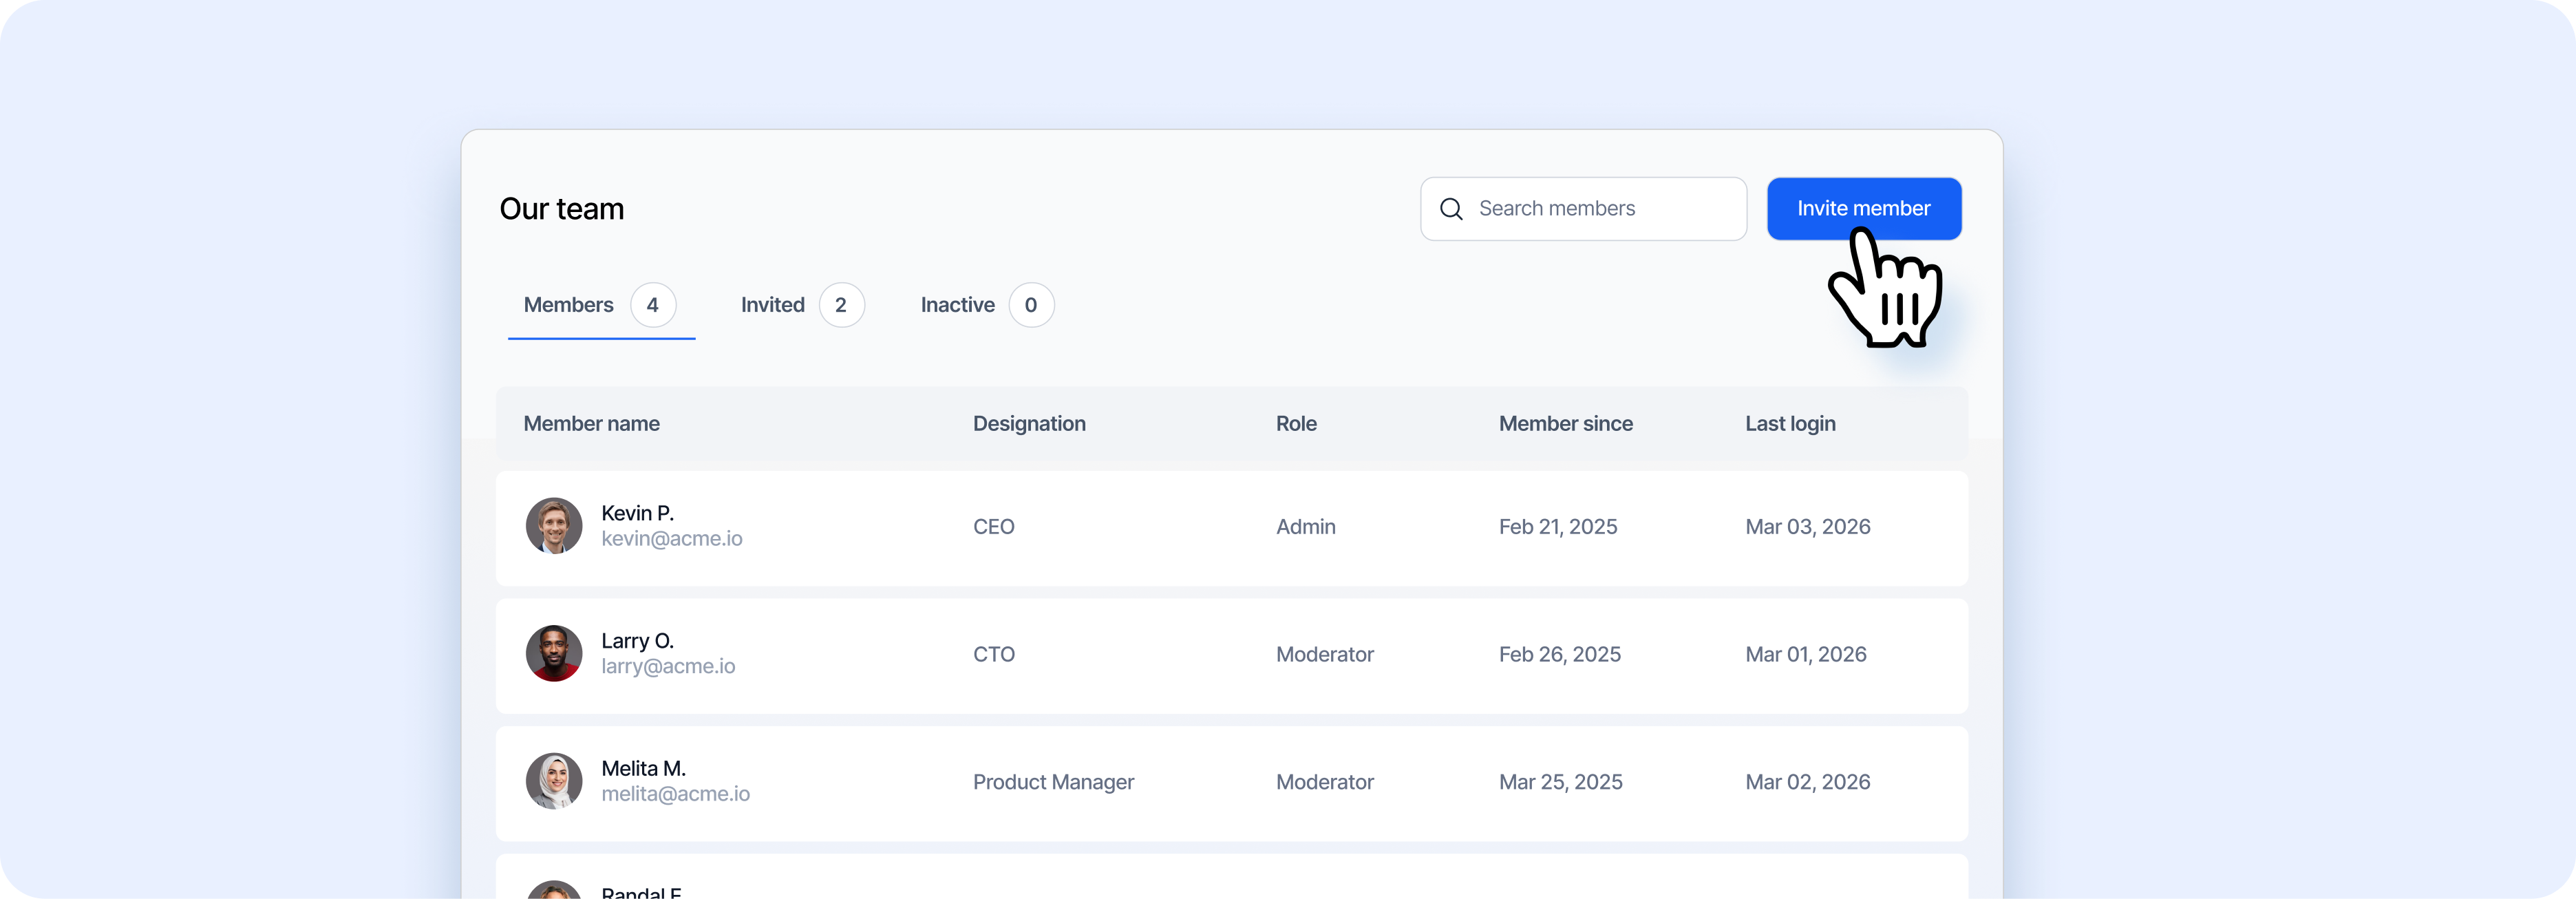Open Melita M.'s avatar photo

pyautogui.click(x=554, y=782)
